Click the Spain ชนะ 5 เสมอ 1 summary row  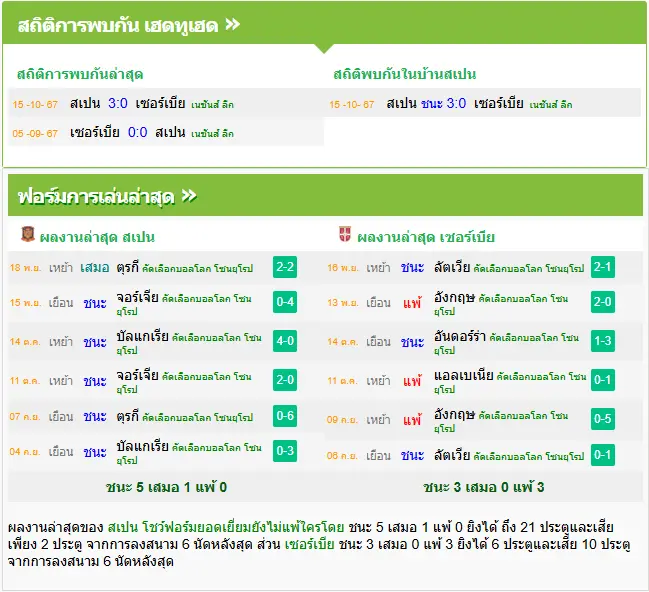coord(166,487)
